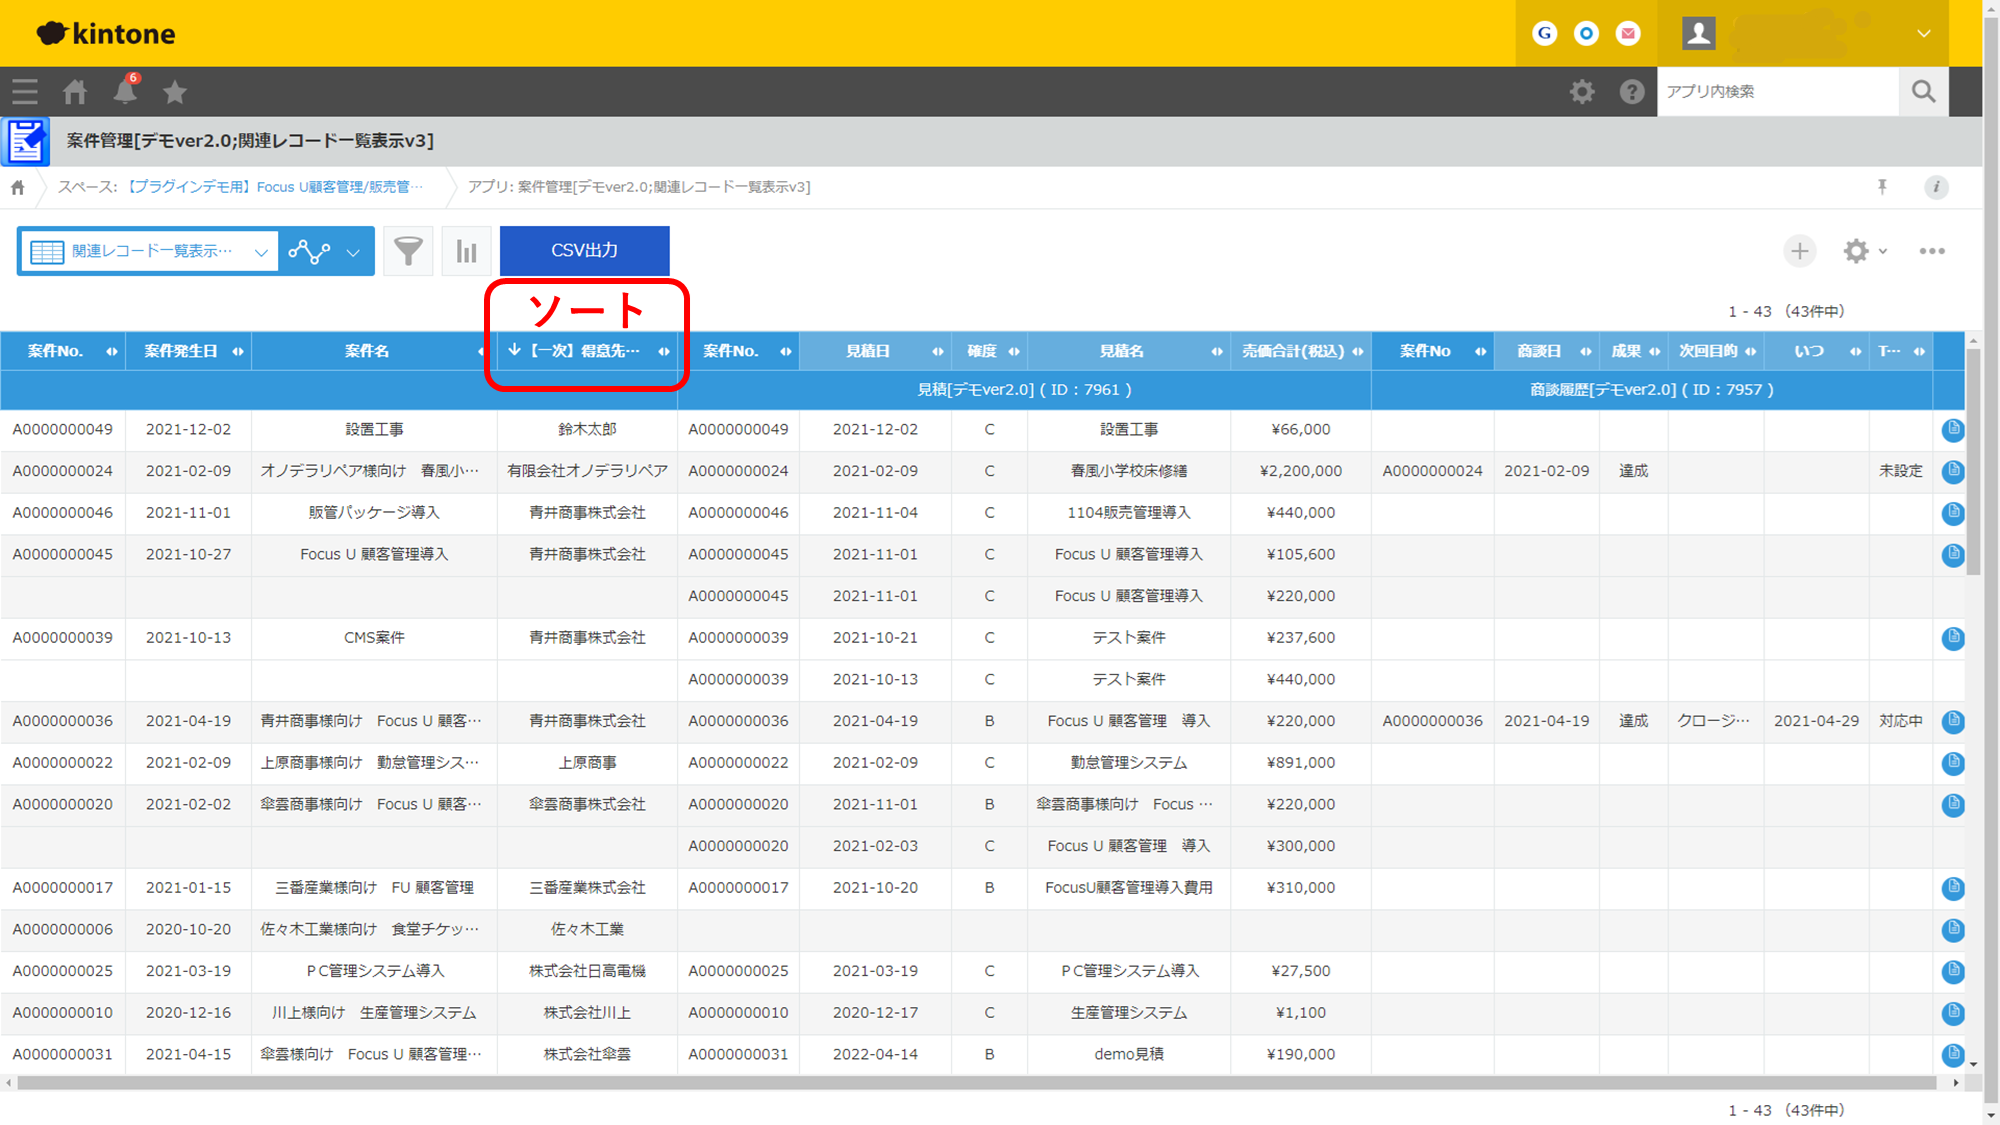The width and height of the screenshot is (2000, 1125).
Task: Open record details for row A0000000049
Action: click(1953, 430)
